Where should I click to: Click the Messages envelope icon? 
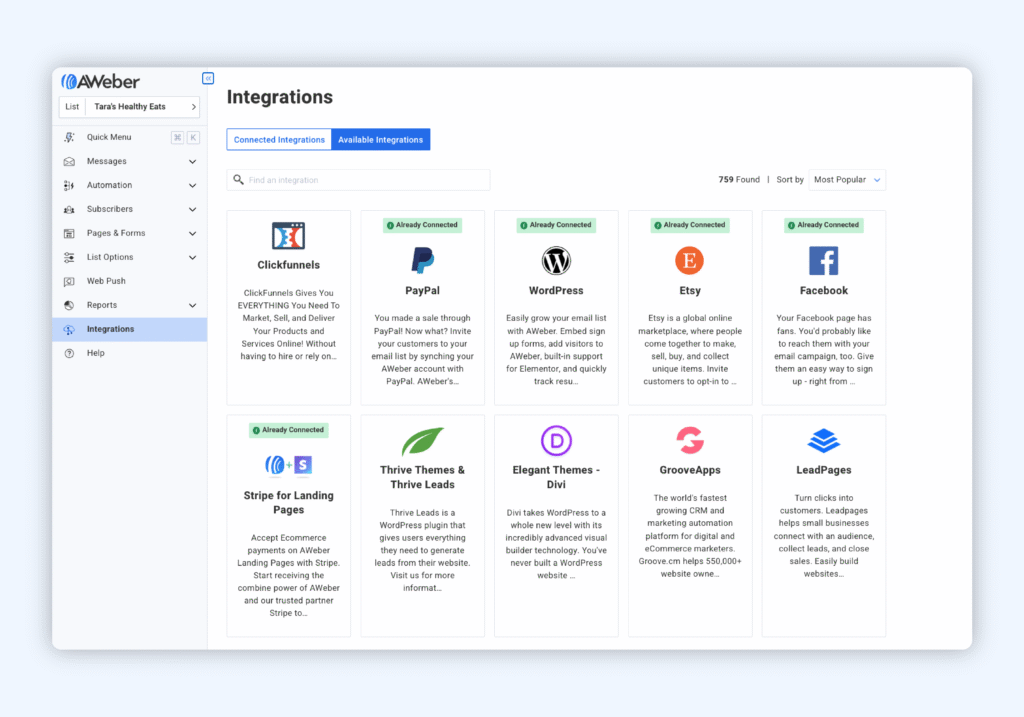(x=69, y=161)
